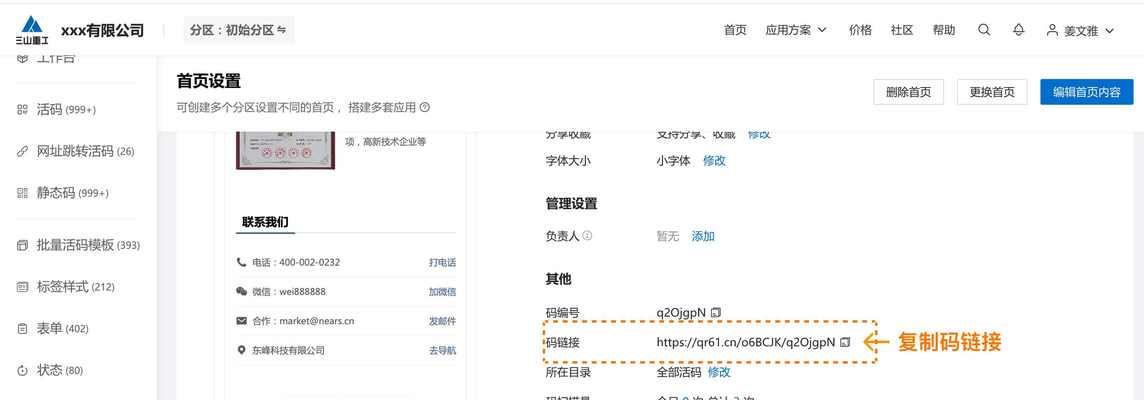1144x400 pixels.
Task: Open 价格 in top navigation
Action: [860, 30]
